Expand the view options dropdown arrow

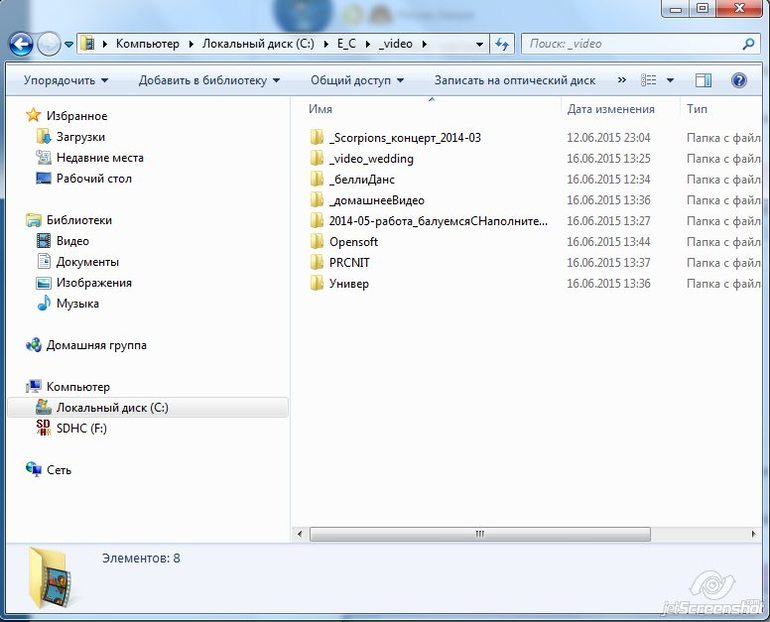coord(670,80)
